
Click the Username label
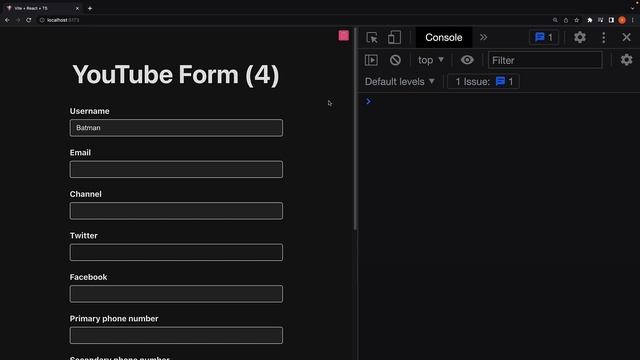pos(89,111)
